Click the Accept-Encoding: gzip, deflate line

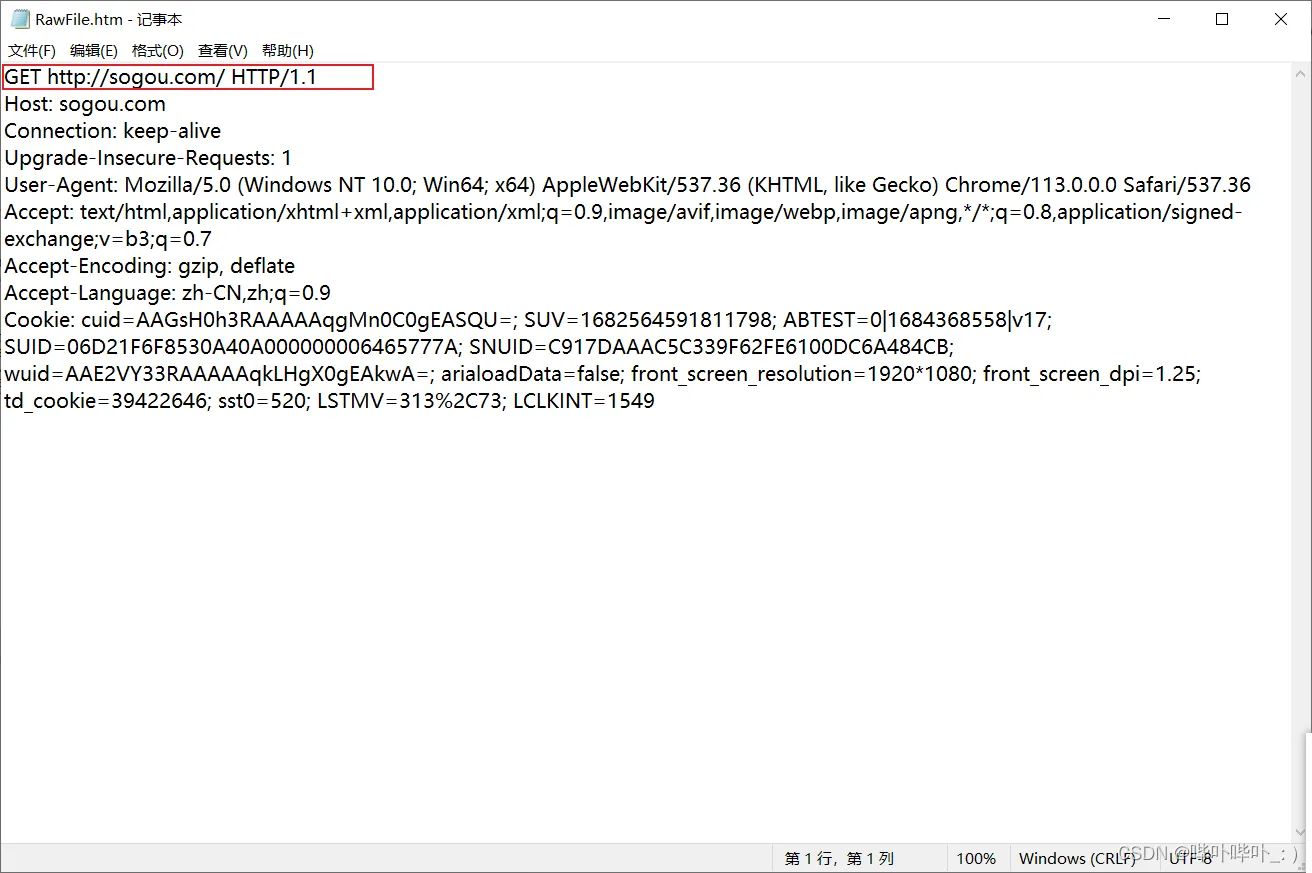coord(150,266)
